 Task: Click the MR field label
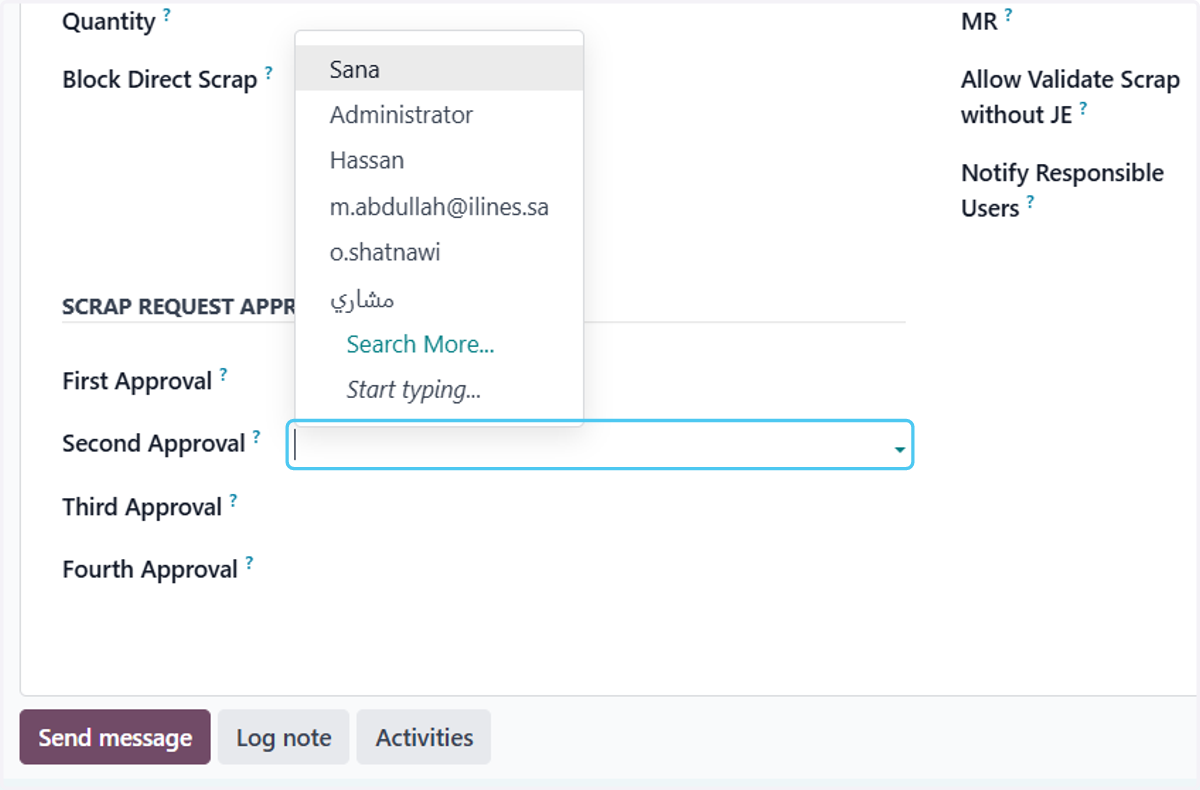point(979,21)
